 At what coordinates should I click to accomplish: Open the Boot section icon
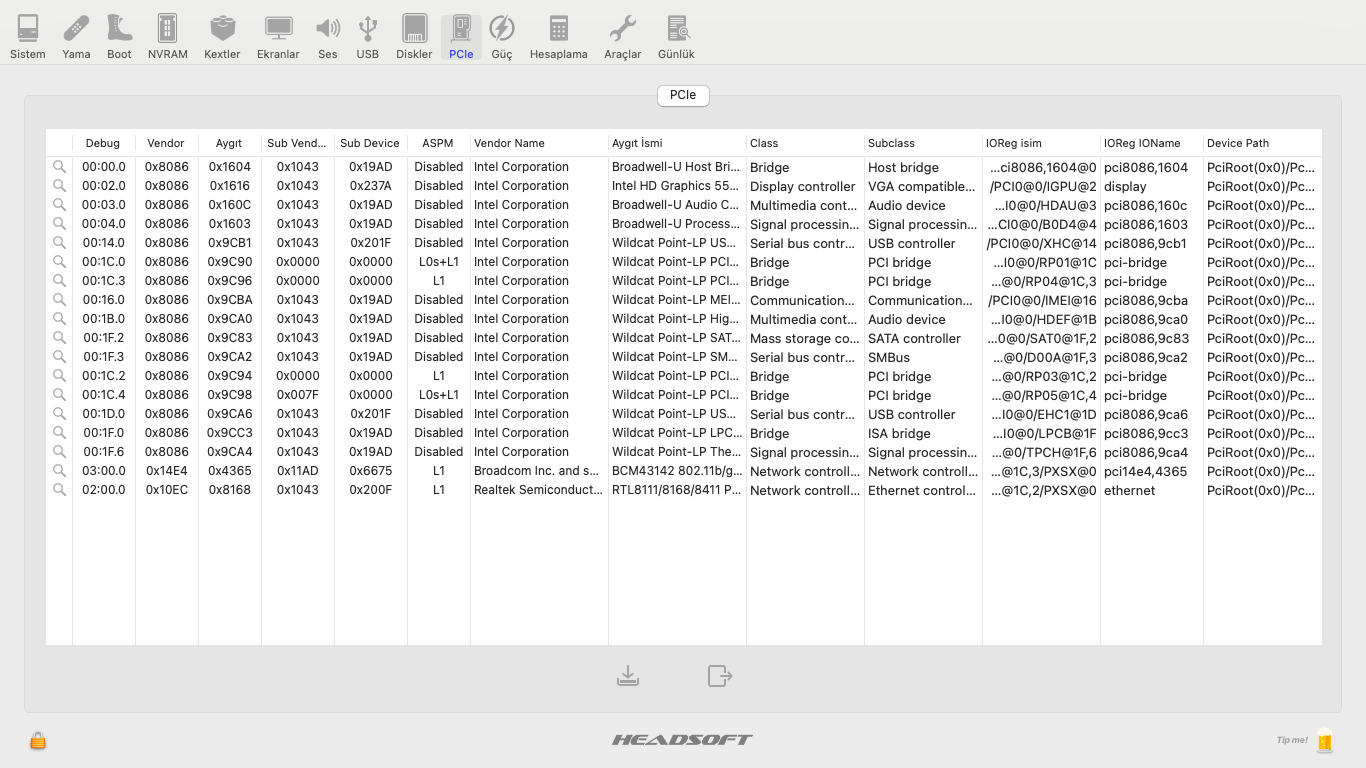pyautogui.click(x=119, y=37)
